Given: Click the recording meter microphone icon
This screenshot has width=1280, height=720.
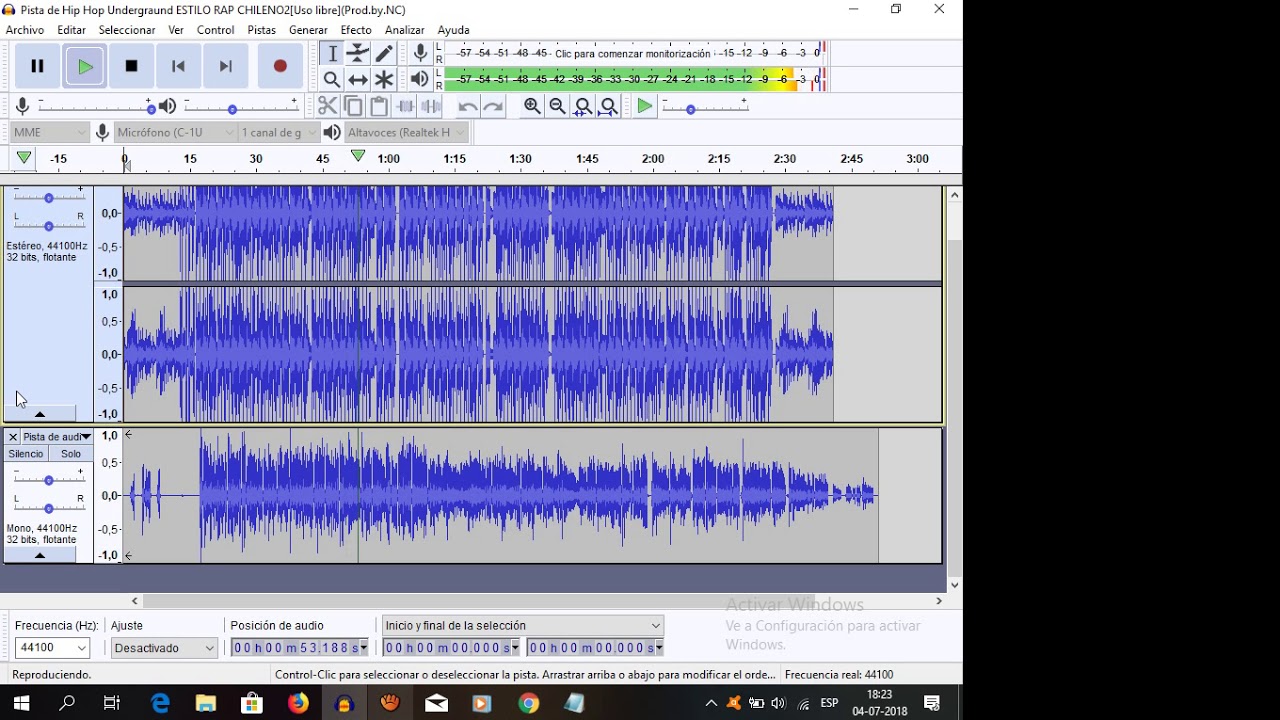Looking at the screenshot, I should pos(420,53).
